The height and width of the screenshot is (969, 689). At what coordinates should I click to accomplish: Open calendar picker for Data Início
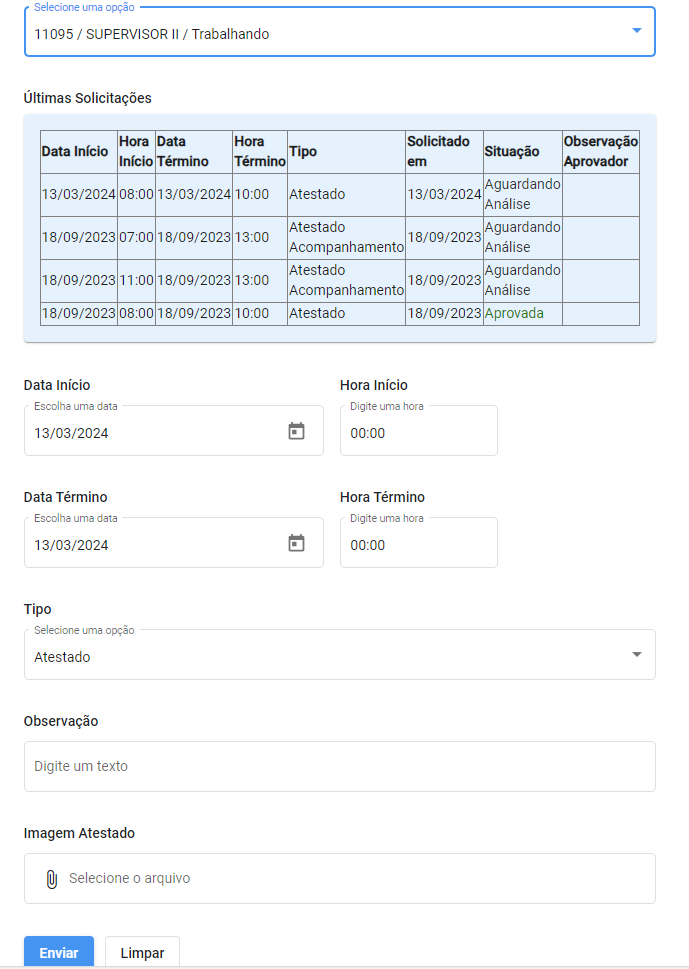(x=297, y=431)
